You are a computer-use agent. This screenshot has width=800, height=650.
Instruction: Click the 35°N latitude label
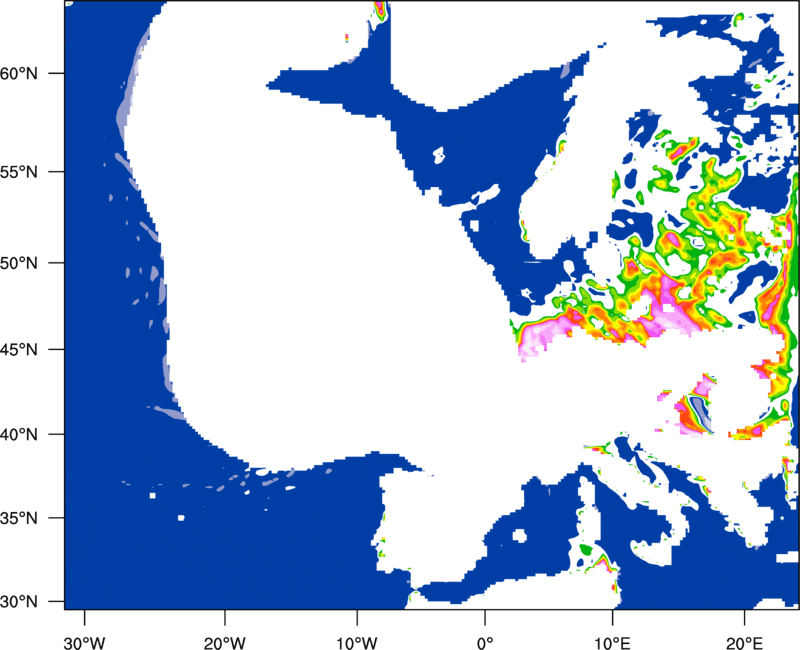(19, 518)
